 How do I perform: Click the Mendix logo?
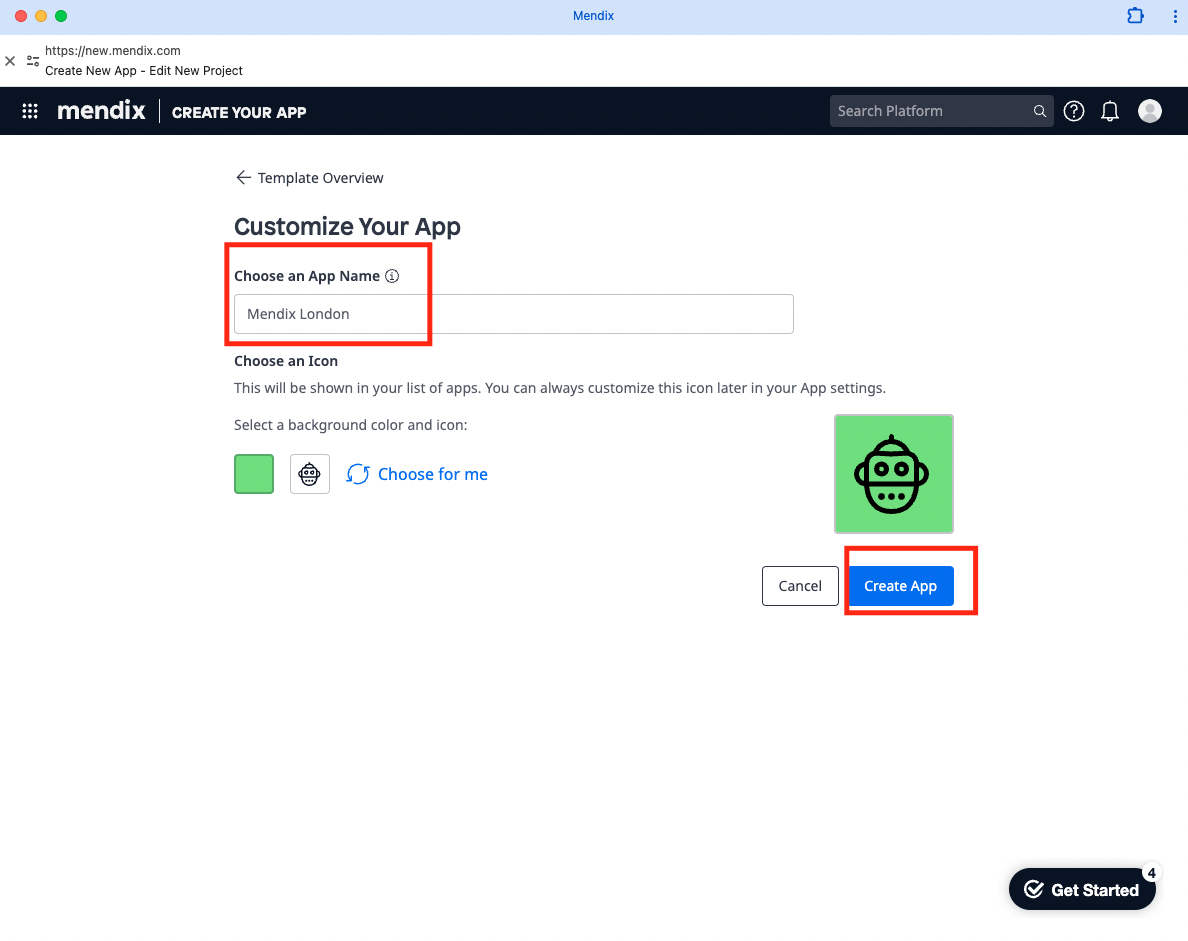(101, 111)
